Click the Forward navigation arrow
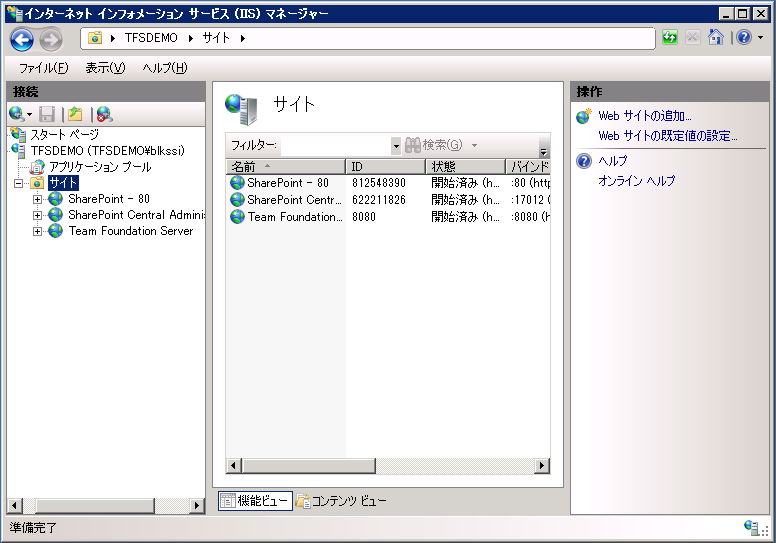This screenshot has height=543, width=776. (51, 40)
